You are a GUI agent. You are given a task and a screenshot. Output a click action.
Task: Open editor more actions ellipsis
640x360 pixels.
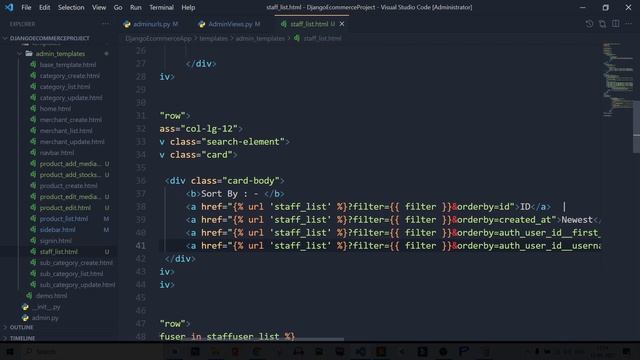(629, 24)
